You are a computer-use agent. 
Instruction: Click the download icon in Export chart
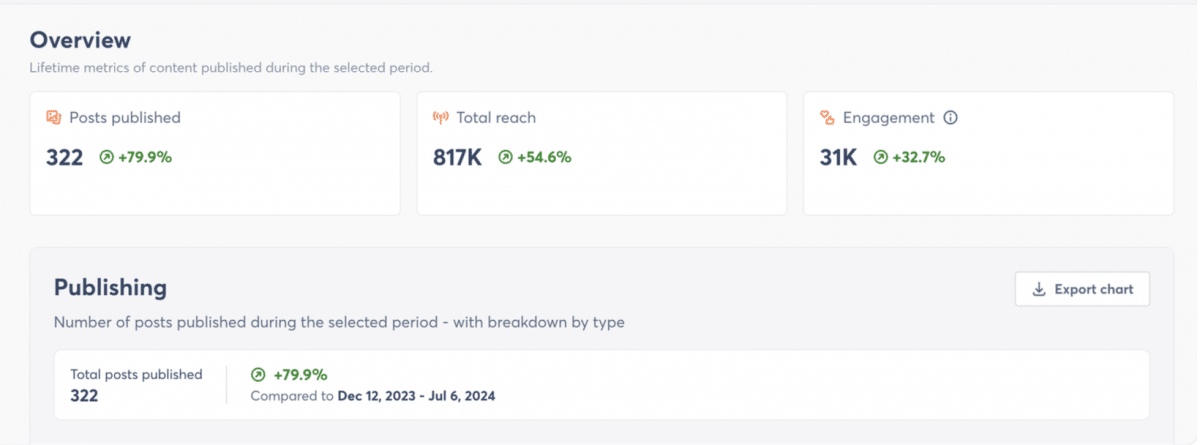click(x=1039, y=289)
